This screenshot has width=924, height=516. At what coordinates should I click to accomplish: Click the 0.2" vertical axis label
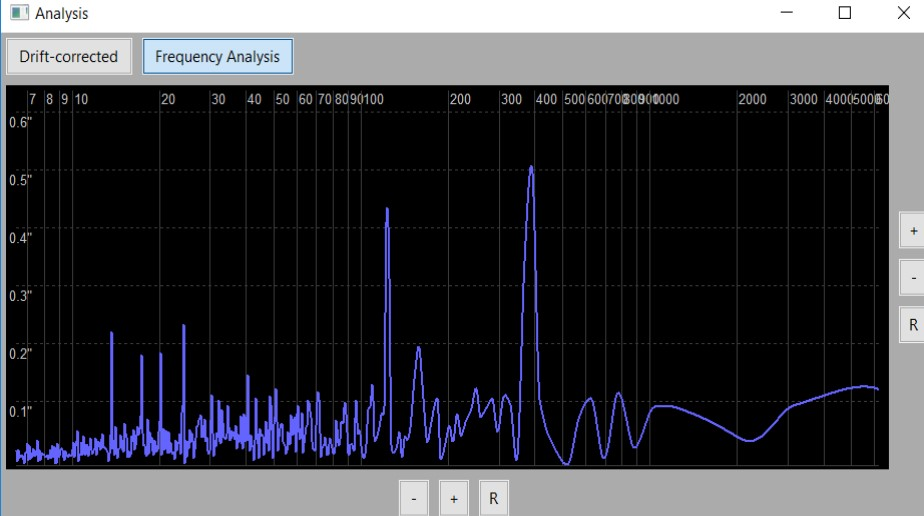pyautogui.click(x=20, y=353)
